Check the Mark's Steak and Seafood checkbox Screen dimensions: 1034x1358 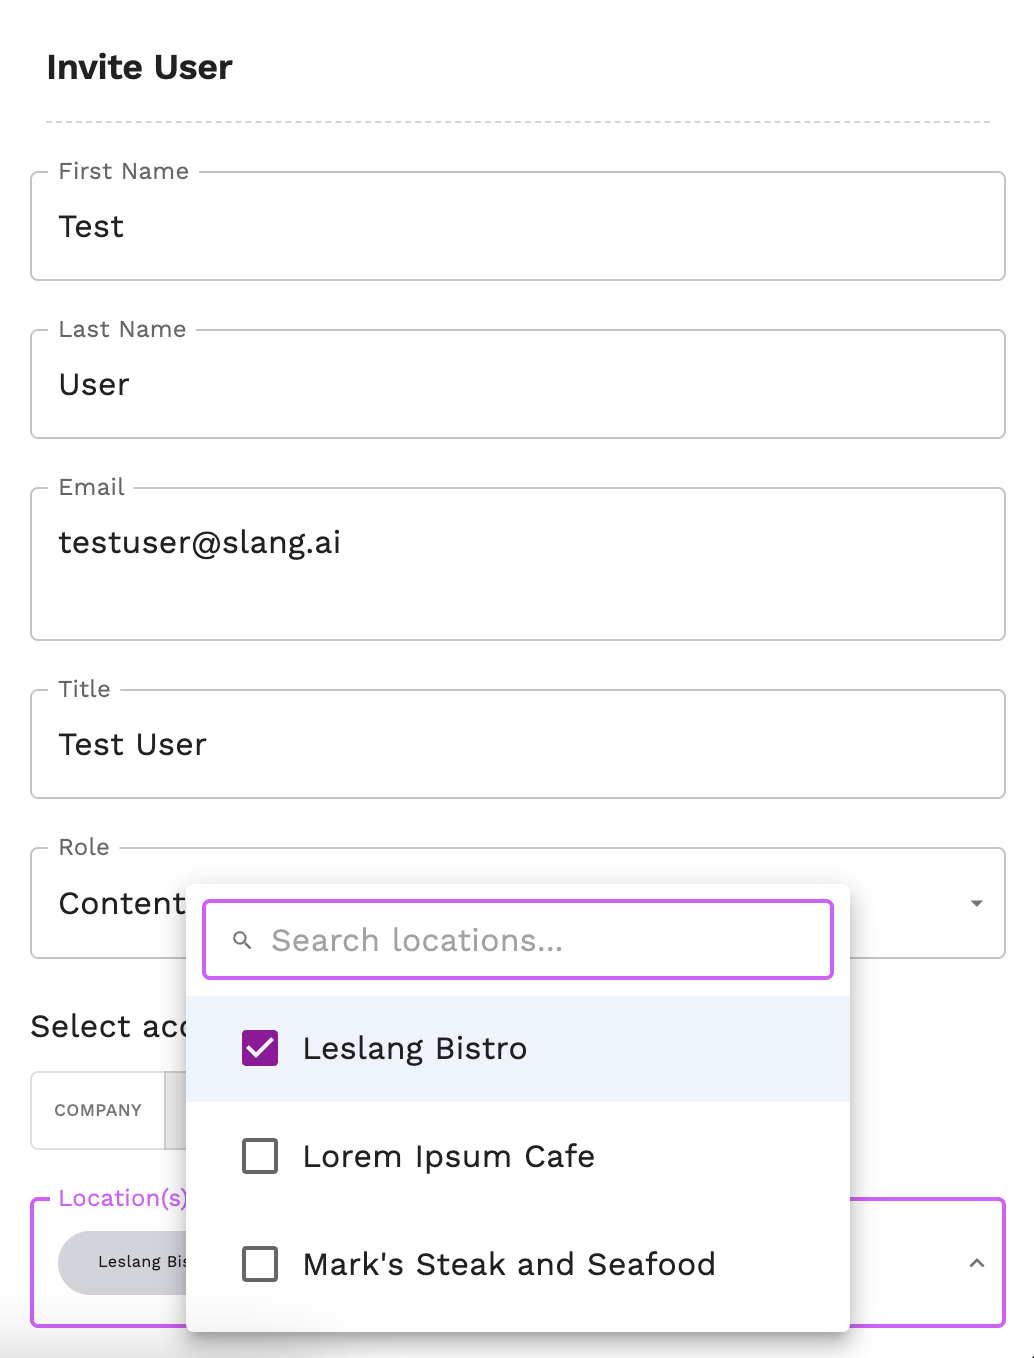260,1264
